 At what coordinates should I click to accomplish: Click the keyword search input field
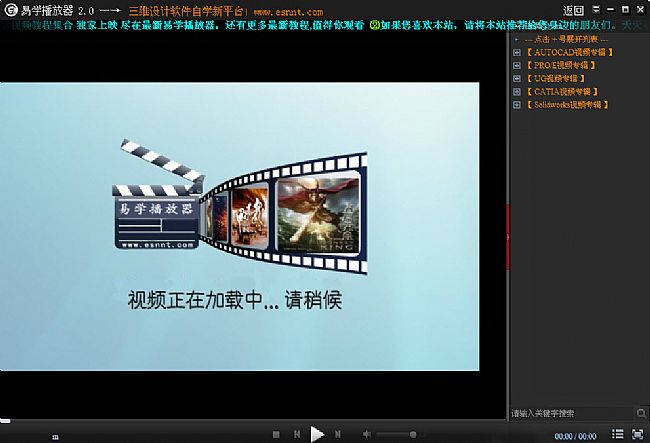pos(571,413)
